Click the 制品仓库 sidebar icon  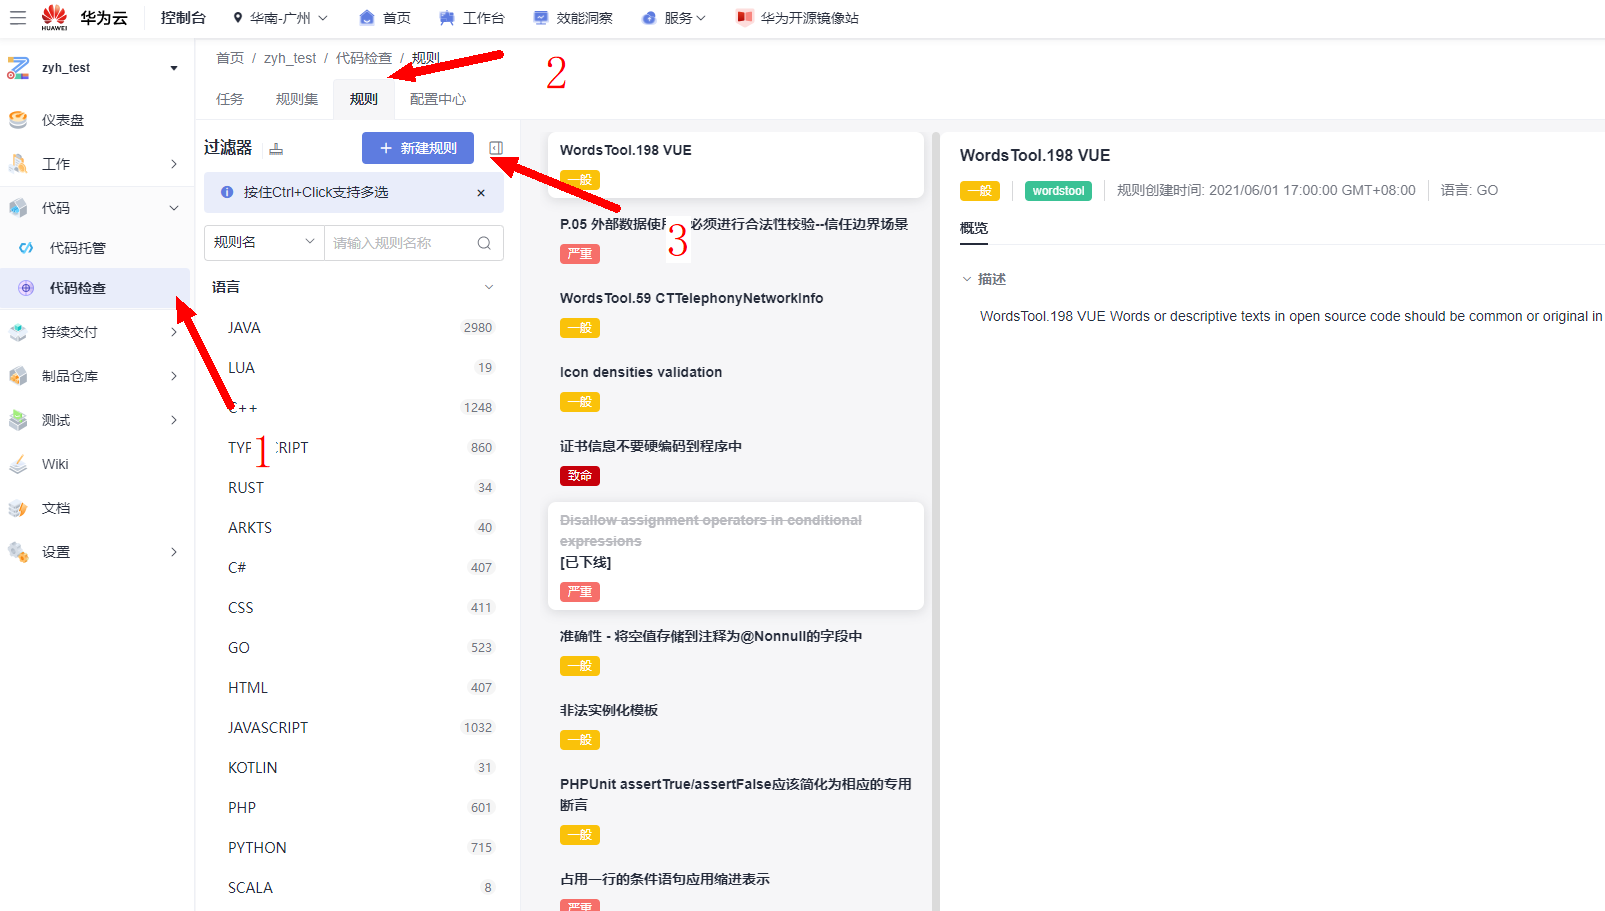coord(18,376)
